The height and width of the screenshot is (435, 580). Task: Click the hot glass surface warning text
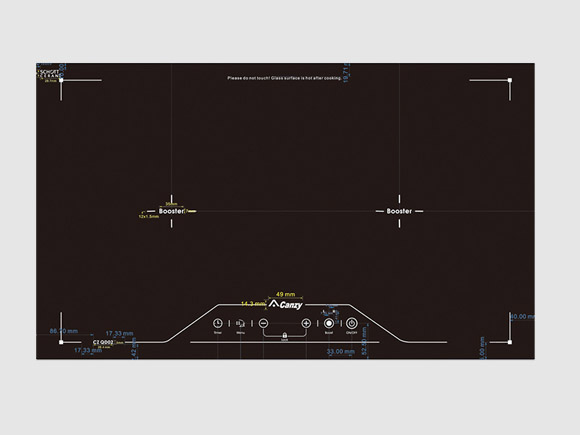coord(284,78)
